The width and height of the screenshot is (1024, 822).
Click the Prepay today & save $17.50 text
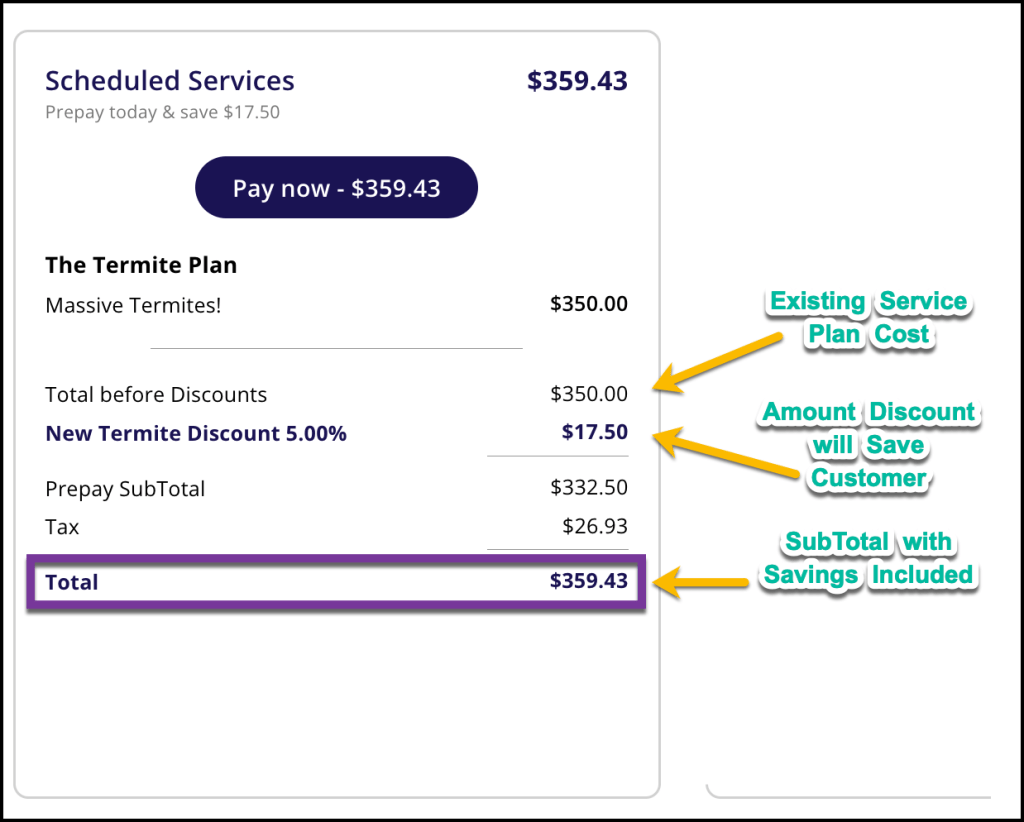click(x=162, y=113)
